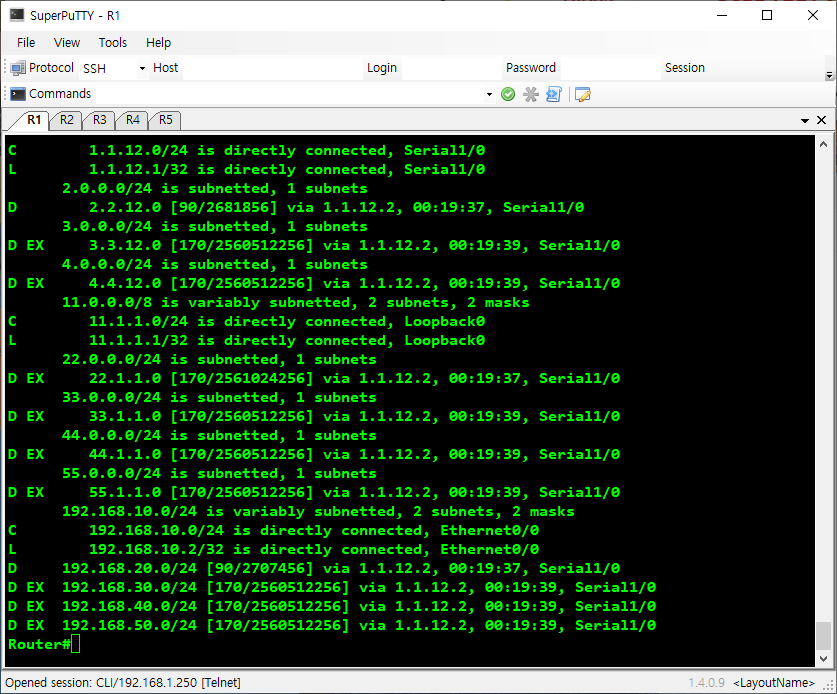
Task: Close the active R1 tab with X
Action: pyautogui.click(x=822, y=120)
